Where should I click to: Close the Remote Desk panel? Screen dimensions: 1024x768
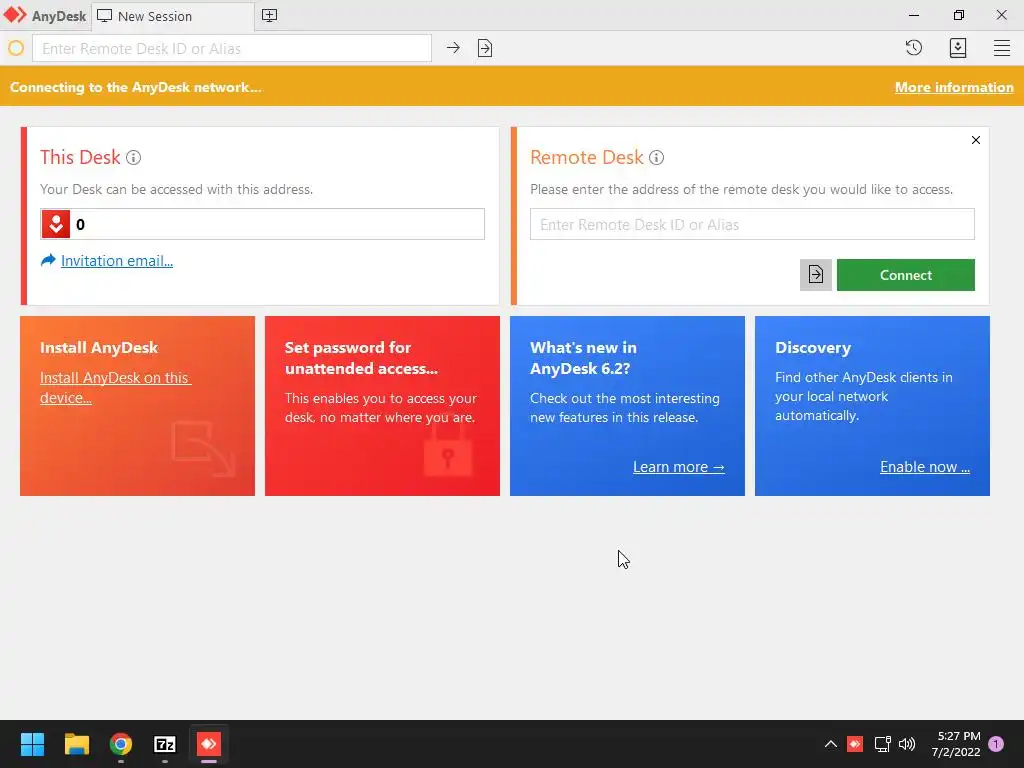click(976, 140)
